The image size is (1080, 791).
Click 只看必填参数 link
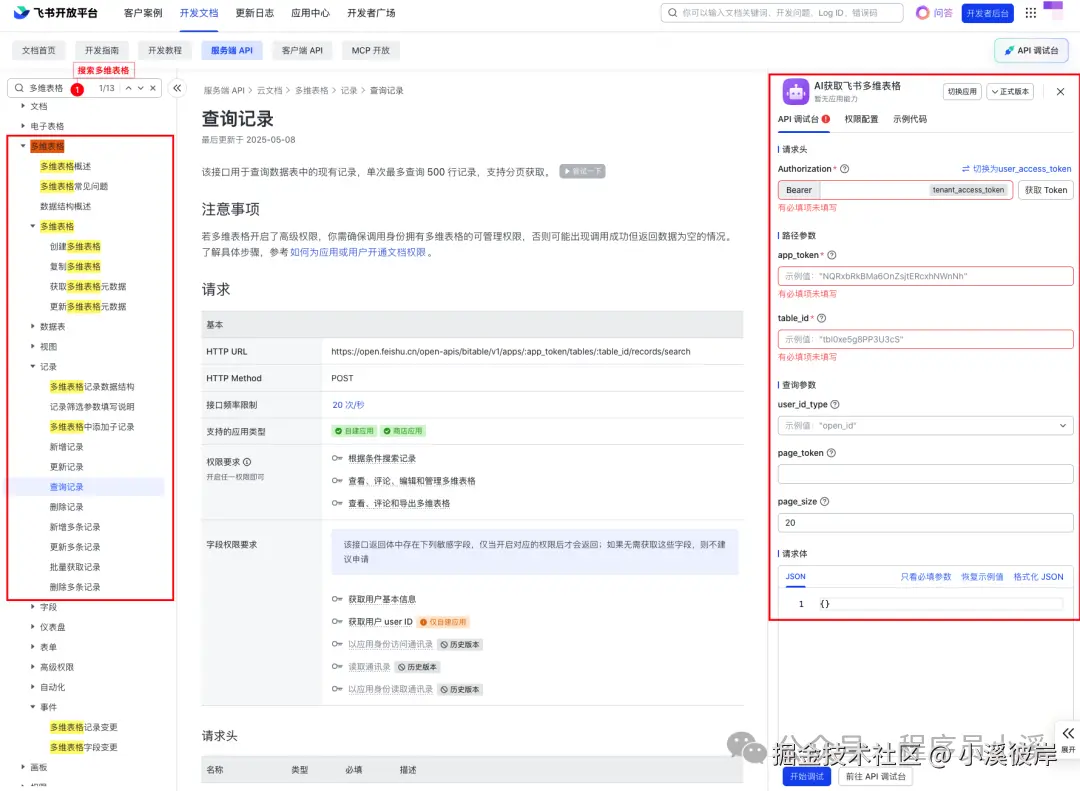tap(926, 577)
